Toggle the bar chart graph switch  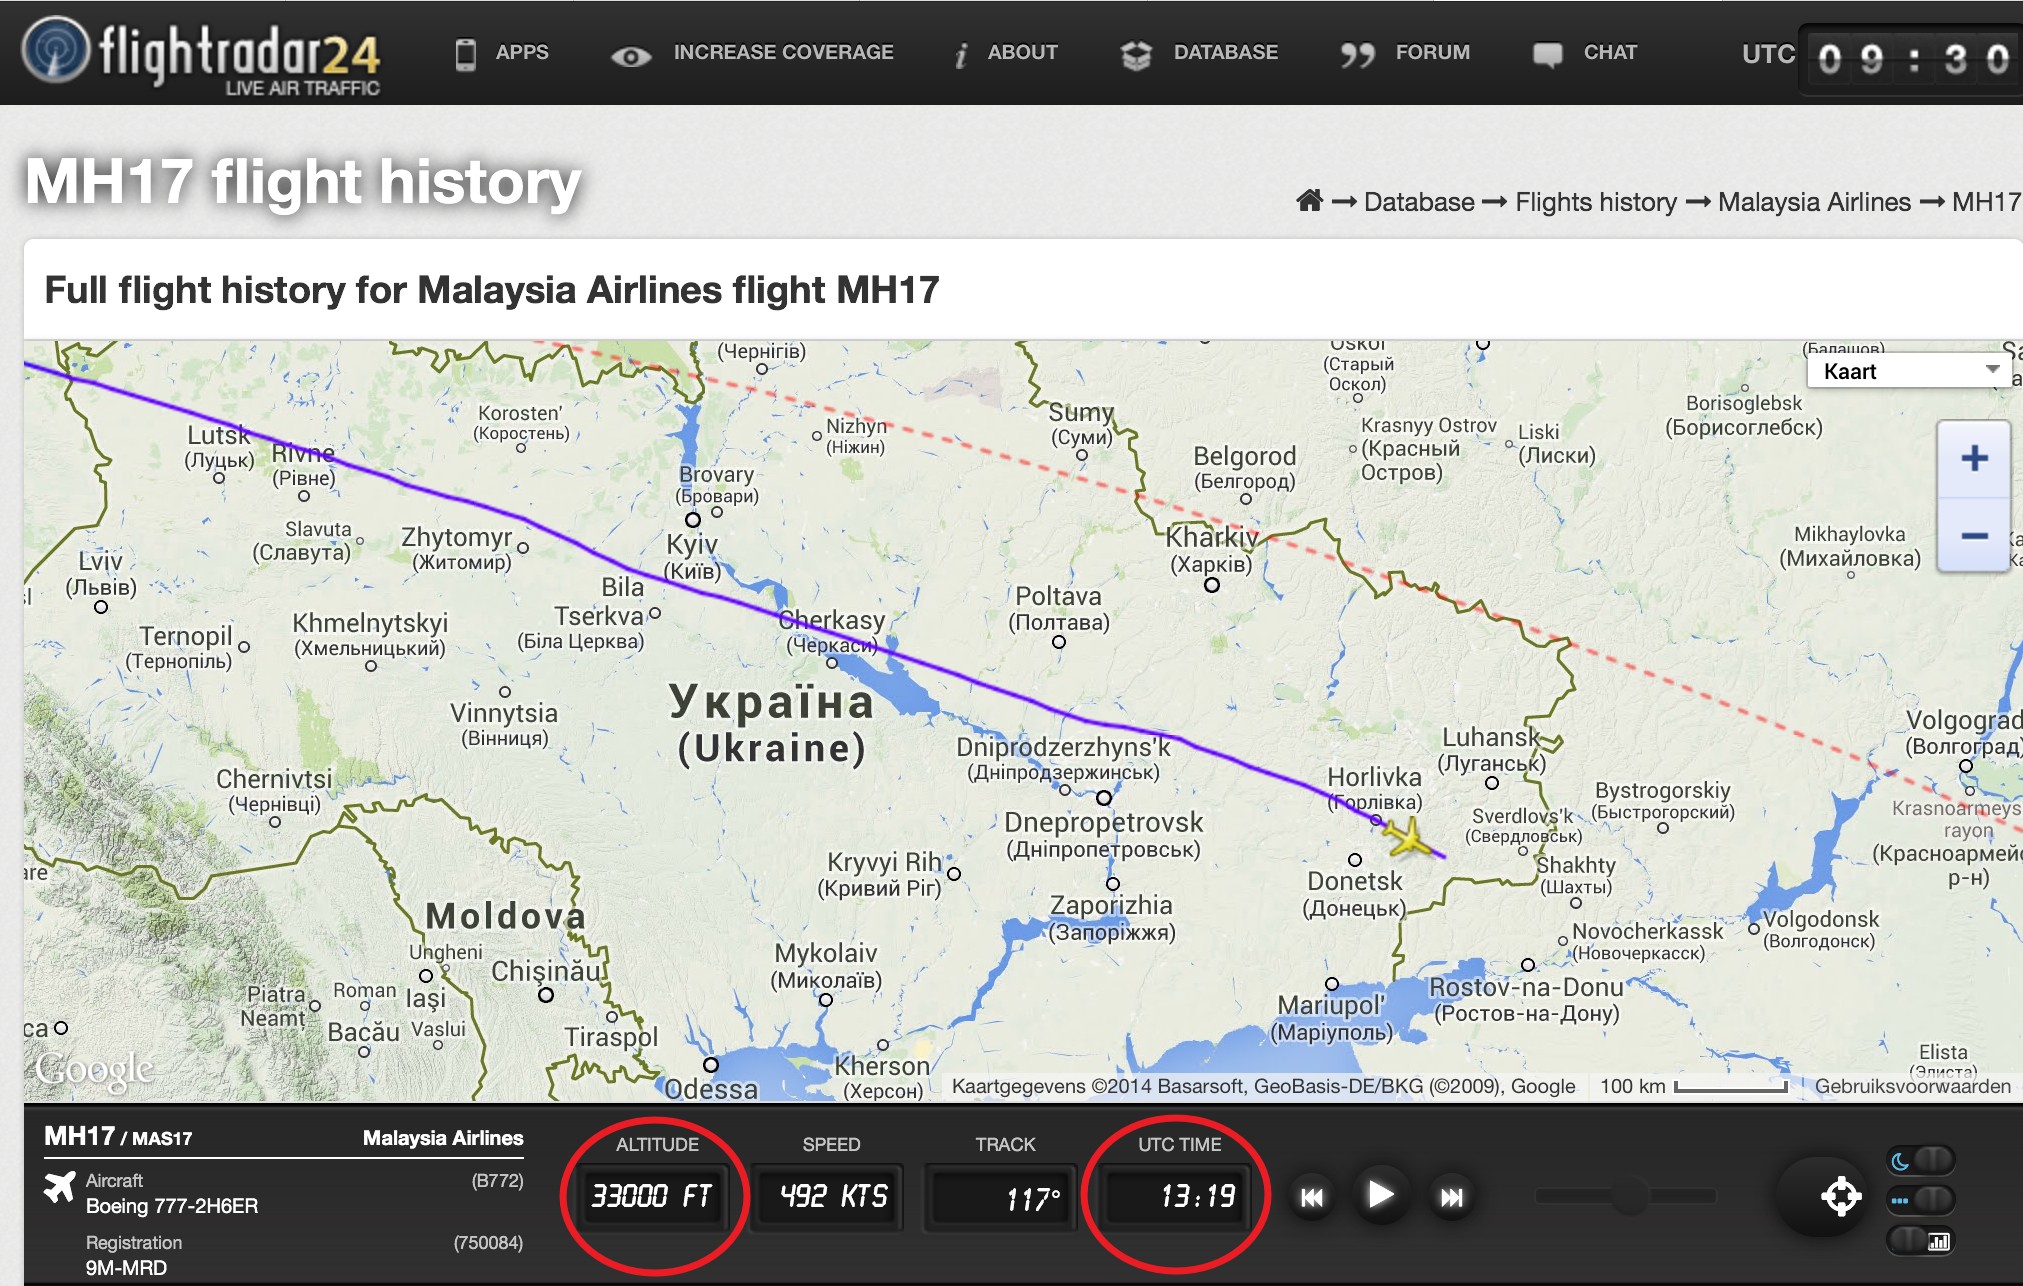pos(1920,1241)
